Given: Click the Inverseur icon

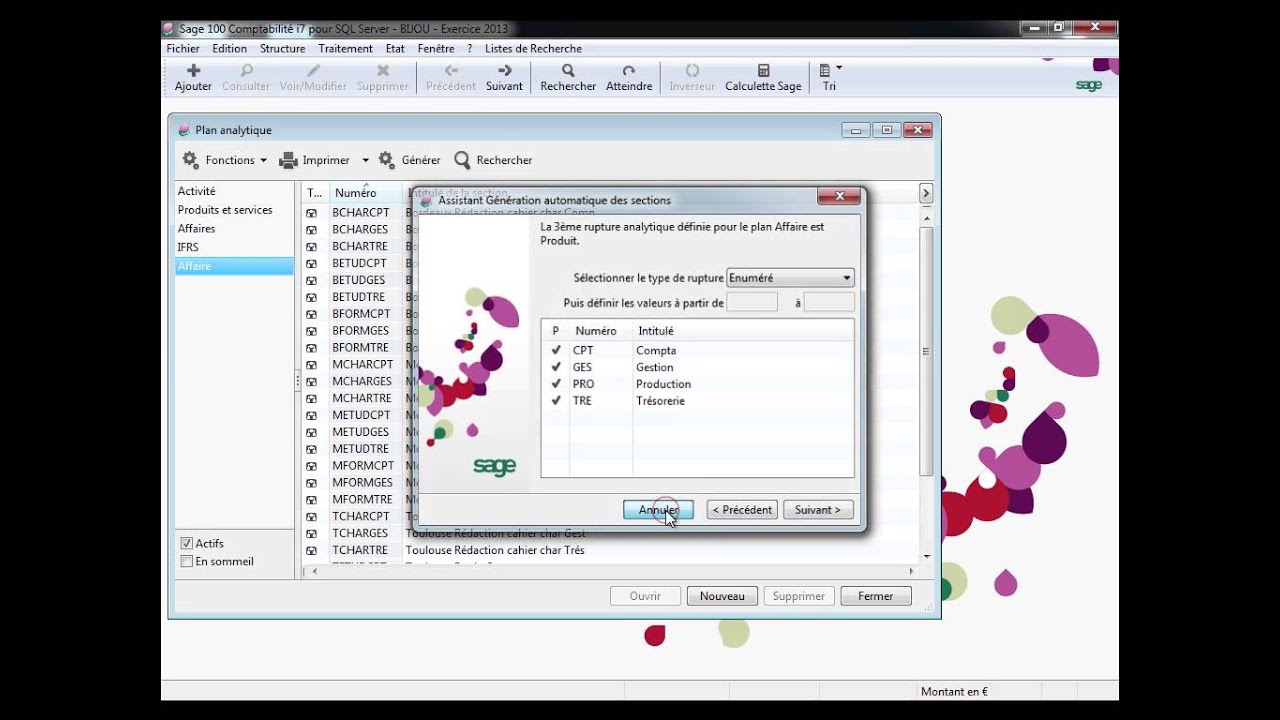Looking at the screenshot, I should tap(692, 70).
